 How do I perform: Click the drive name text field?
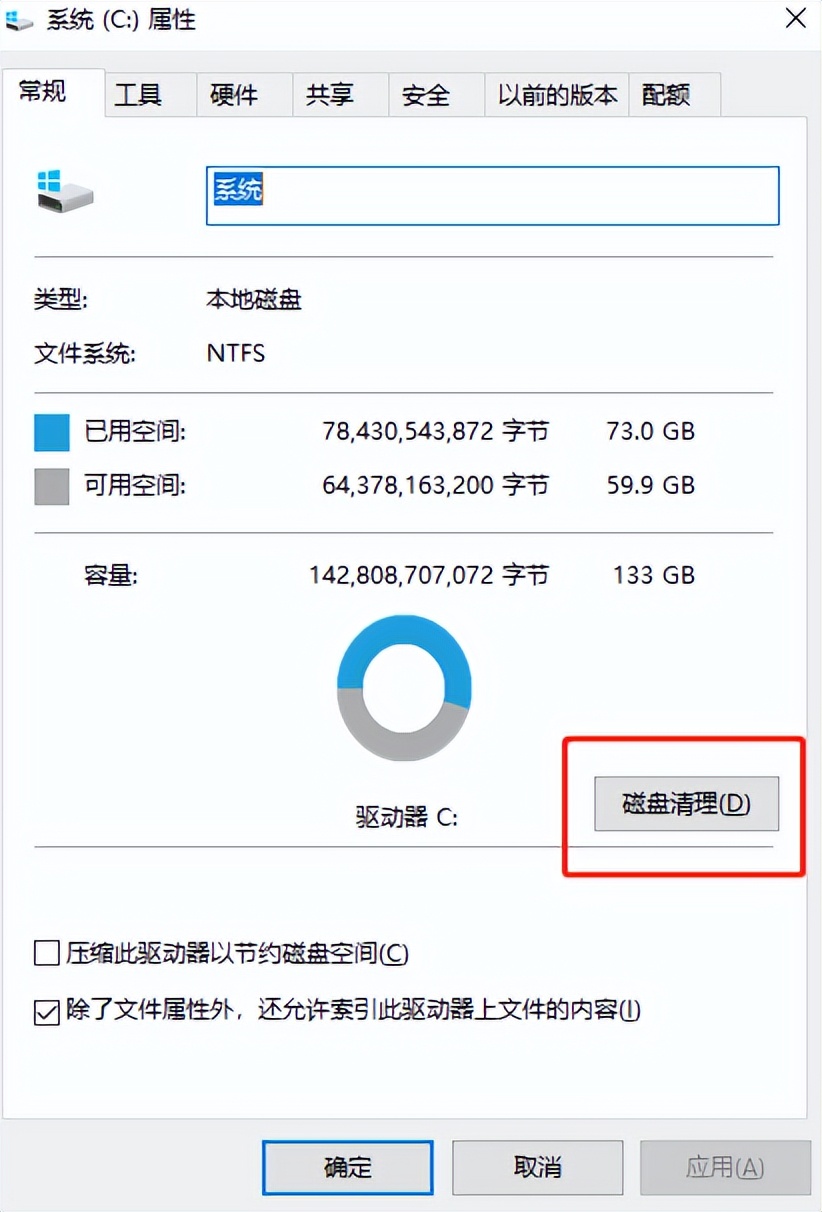pos(492,195)
